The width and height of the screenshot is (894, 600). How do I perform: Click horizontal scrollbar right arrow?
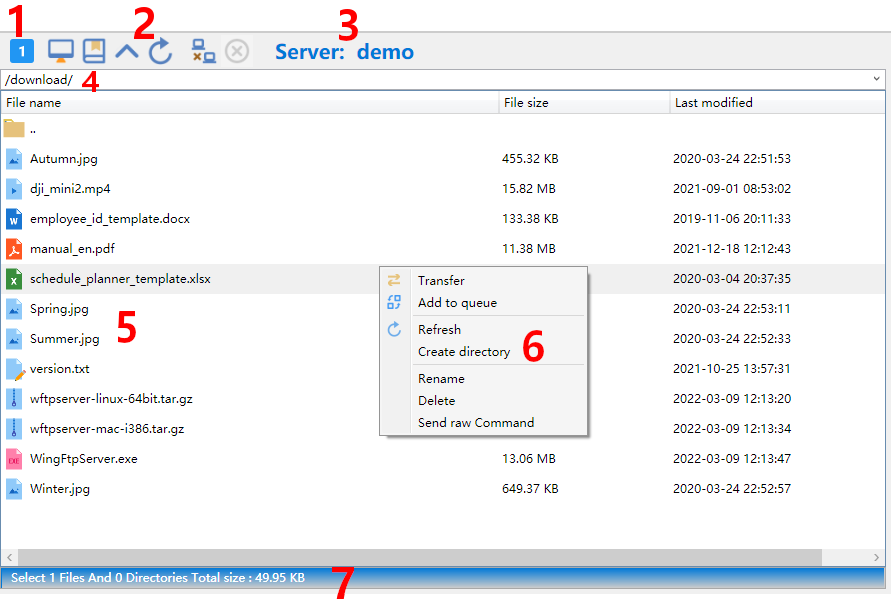tap(876, 557)
